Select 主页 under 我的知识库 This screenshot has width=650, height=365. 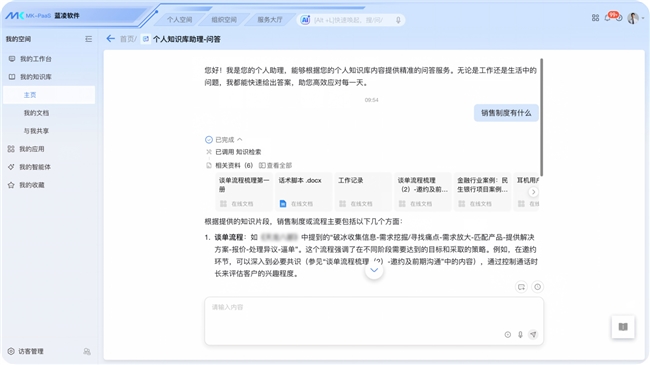click(49, 95)
